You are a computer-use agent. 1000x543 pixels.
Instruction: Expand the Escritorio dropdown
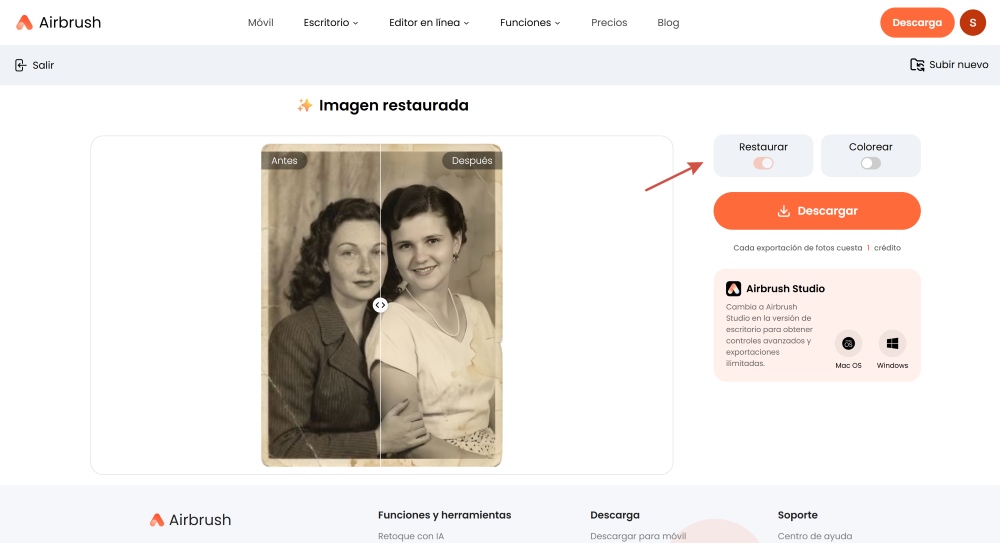(331, 22)
